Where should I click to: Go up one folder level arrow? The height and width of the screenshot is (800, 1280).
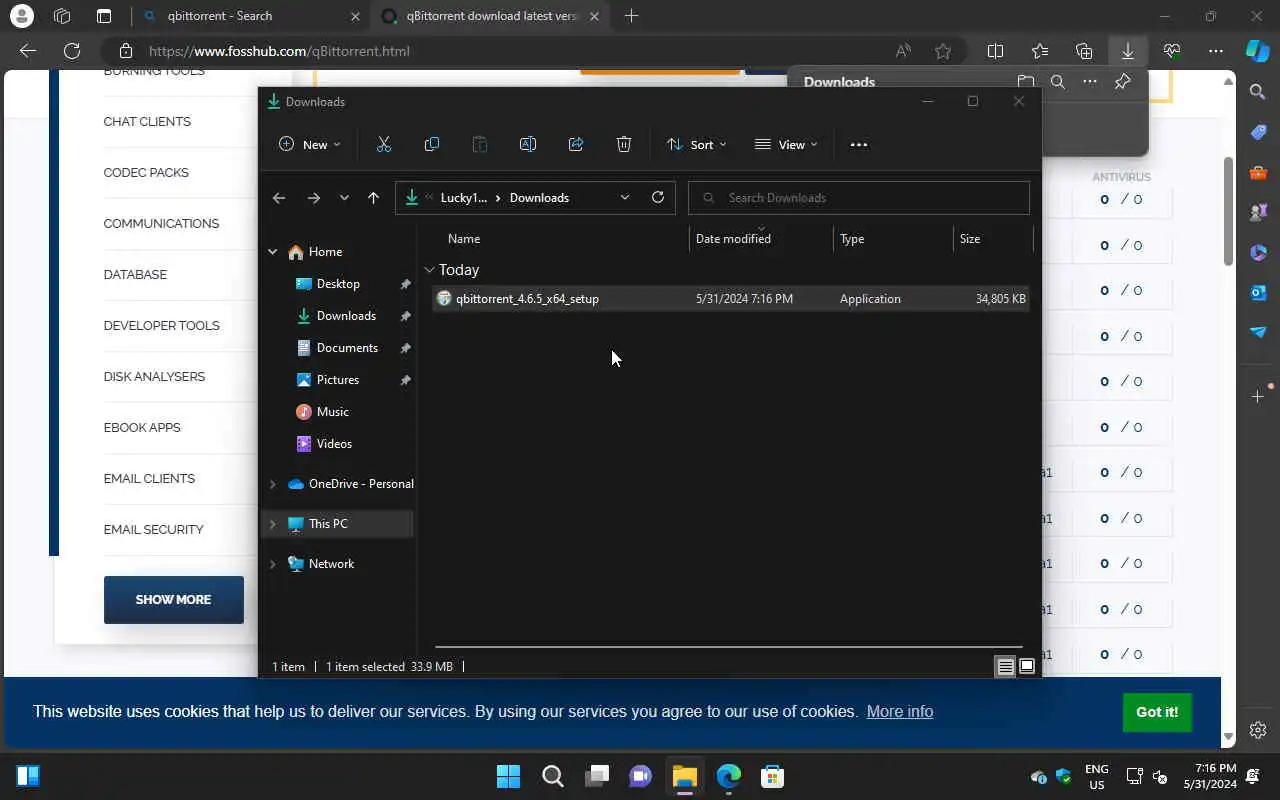point(373,198)
